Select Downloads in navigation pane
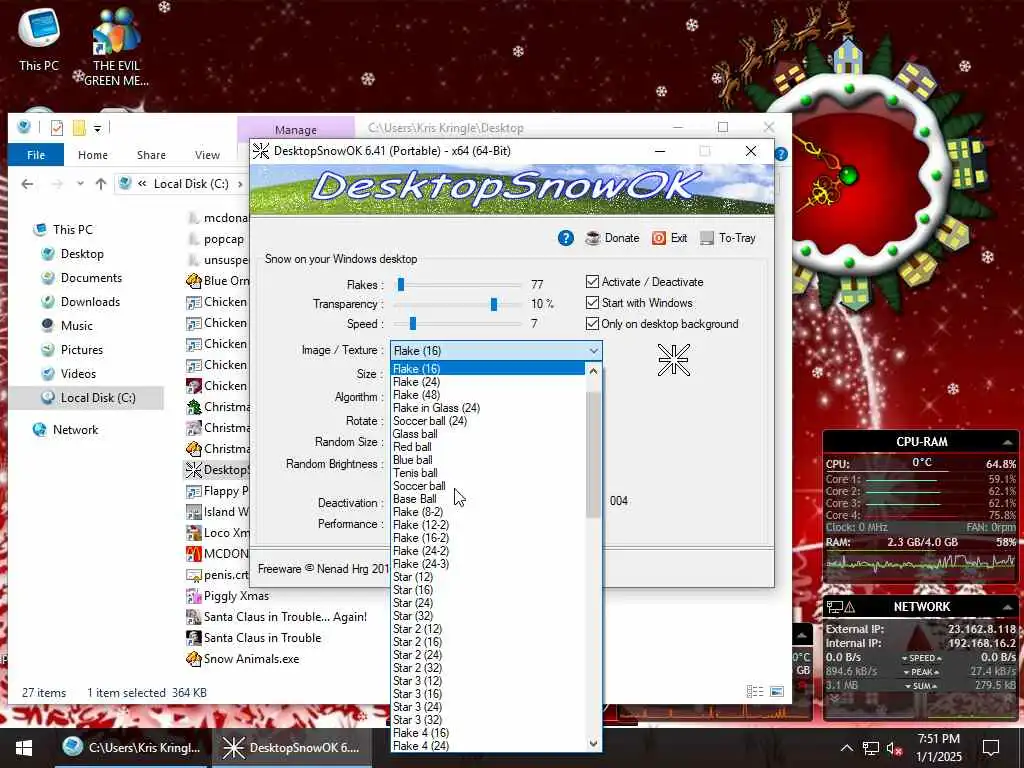The height and width of the screenshot is (768, 1024). click(90, 302)
